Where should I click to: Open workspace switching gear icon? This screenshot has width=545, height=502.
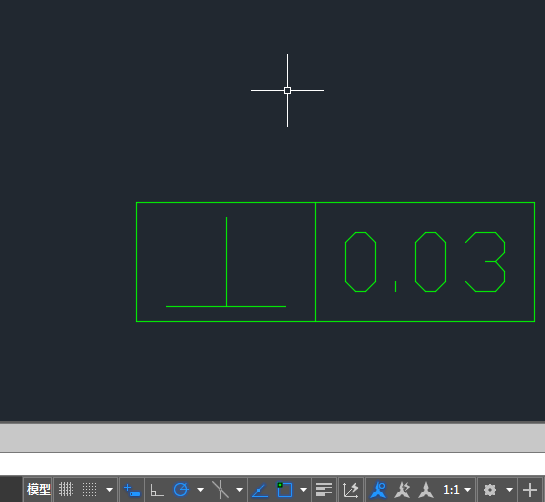click(490, 490)
